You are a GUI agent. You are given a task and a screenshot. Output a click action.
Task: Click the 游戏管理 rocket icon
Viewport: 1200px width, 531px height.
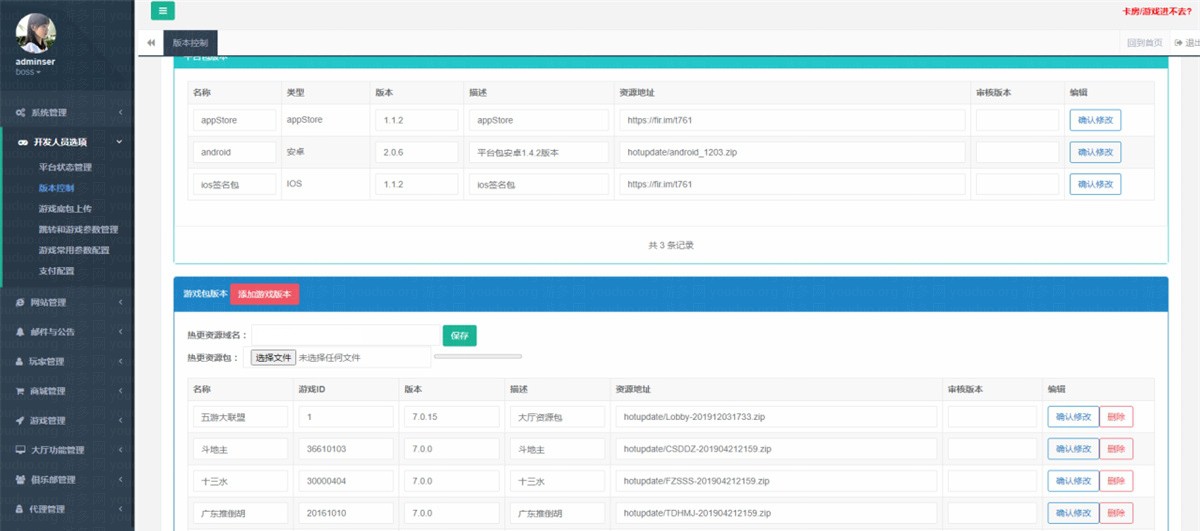pos(20,421)
